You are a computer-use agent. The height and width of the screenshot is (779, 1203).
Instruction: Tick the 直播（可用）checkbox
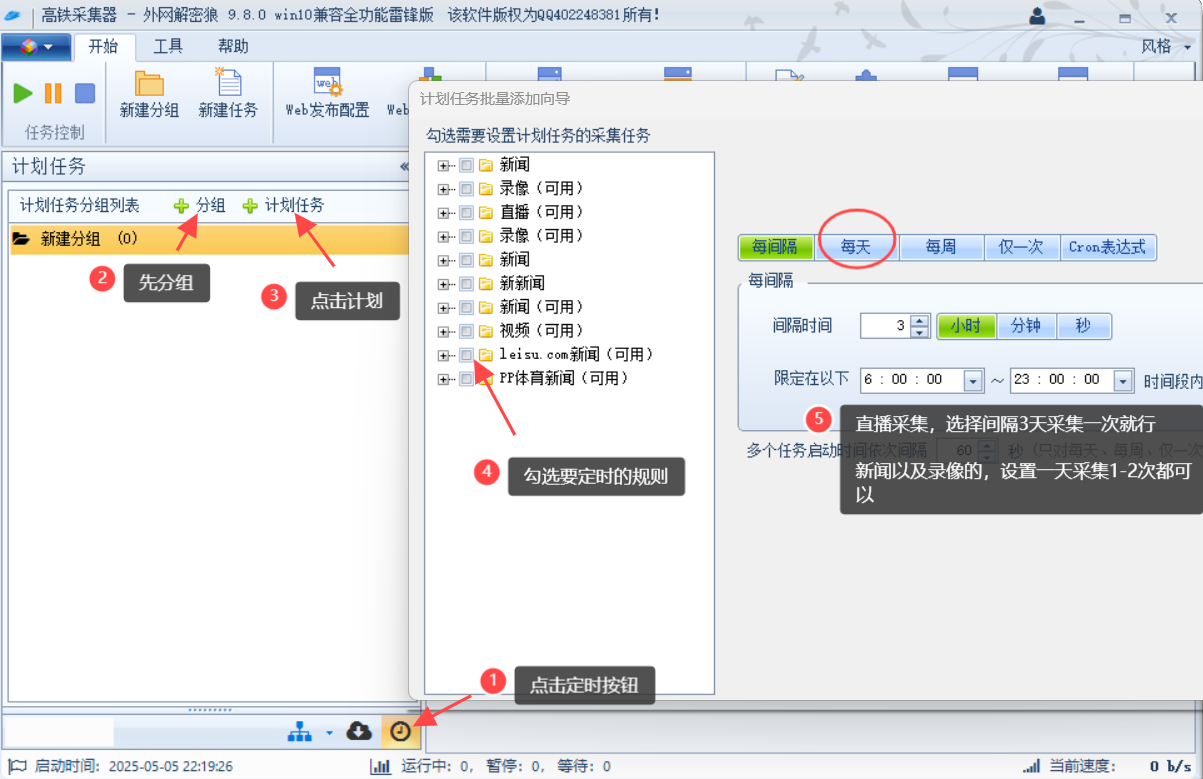(466, 213)
